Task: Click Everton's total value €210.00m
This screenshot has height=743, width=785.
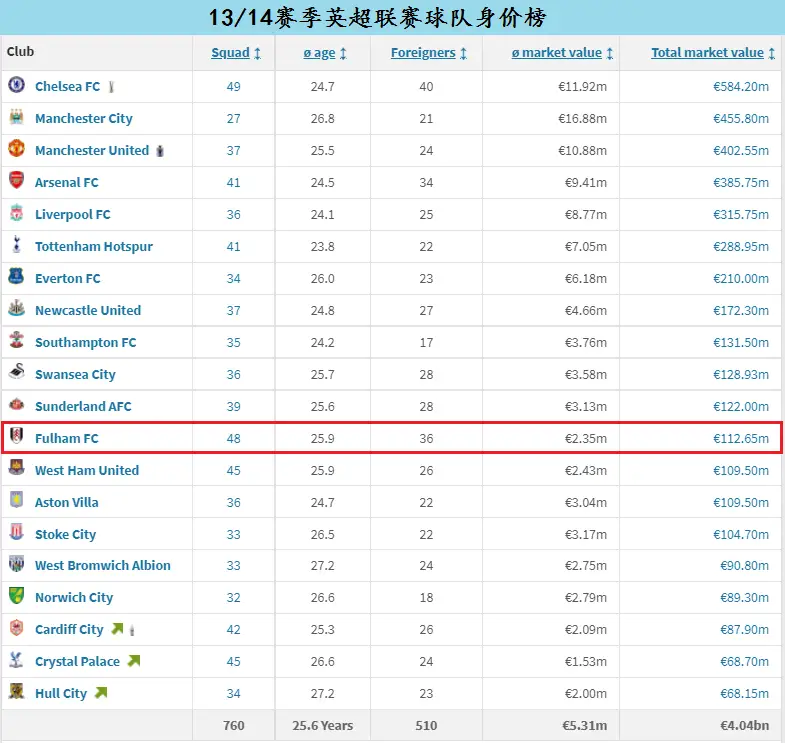Action: [741, 278]
